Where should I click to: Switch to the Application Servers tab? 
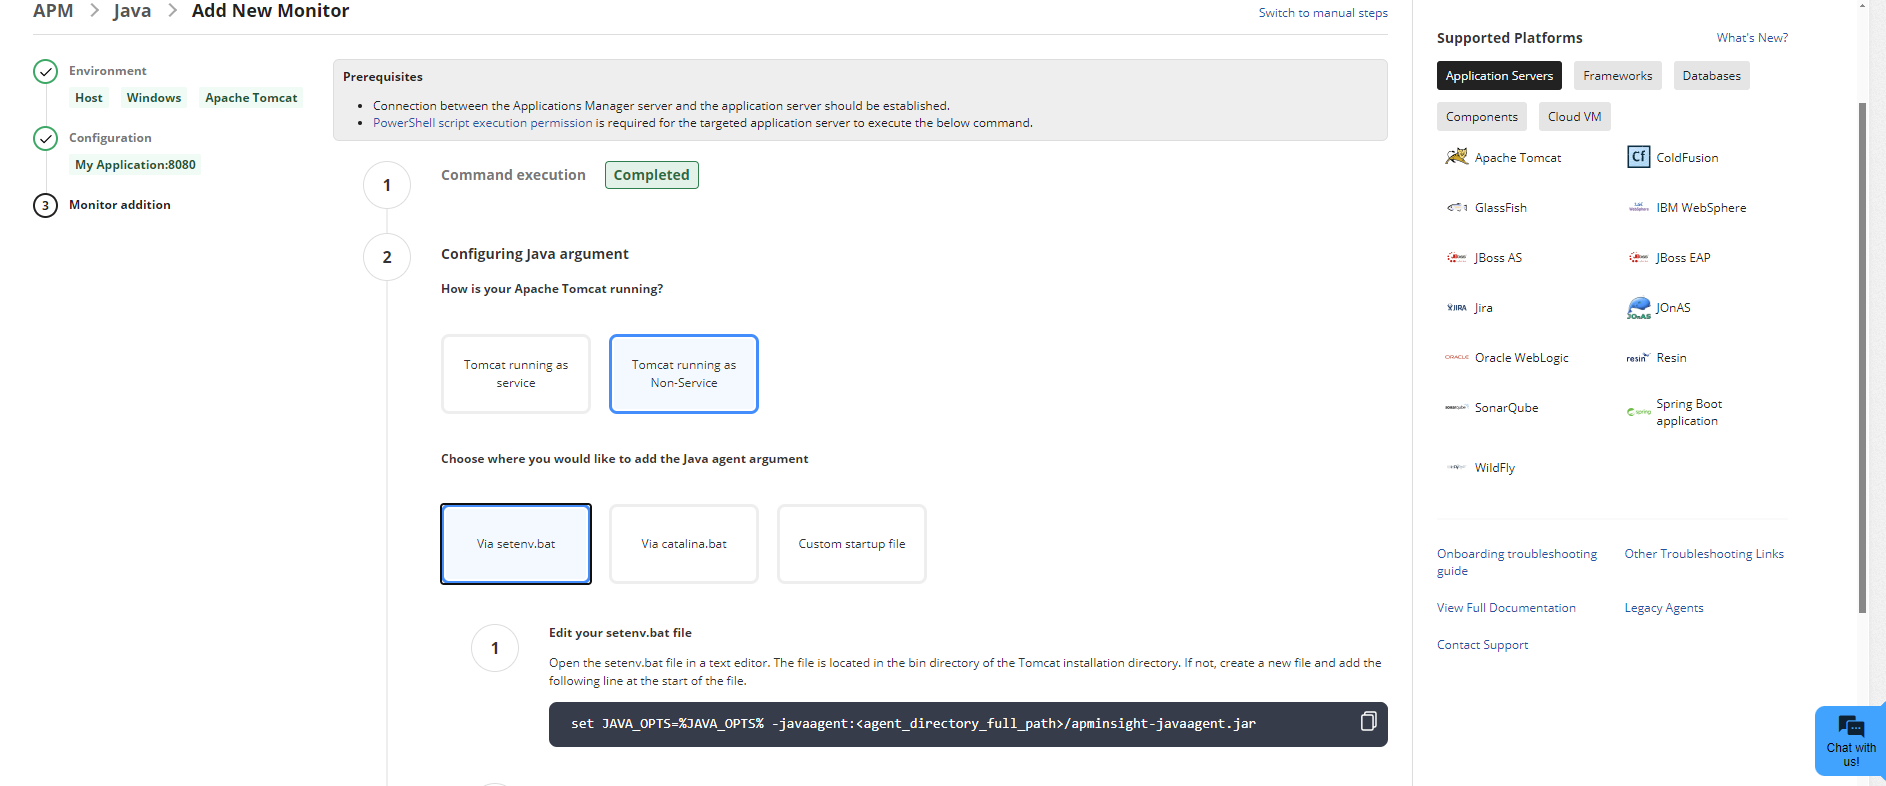(x=1499, y=76)
